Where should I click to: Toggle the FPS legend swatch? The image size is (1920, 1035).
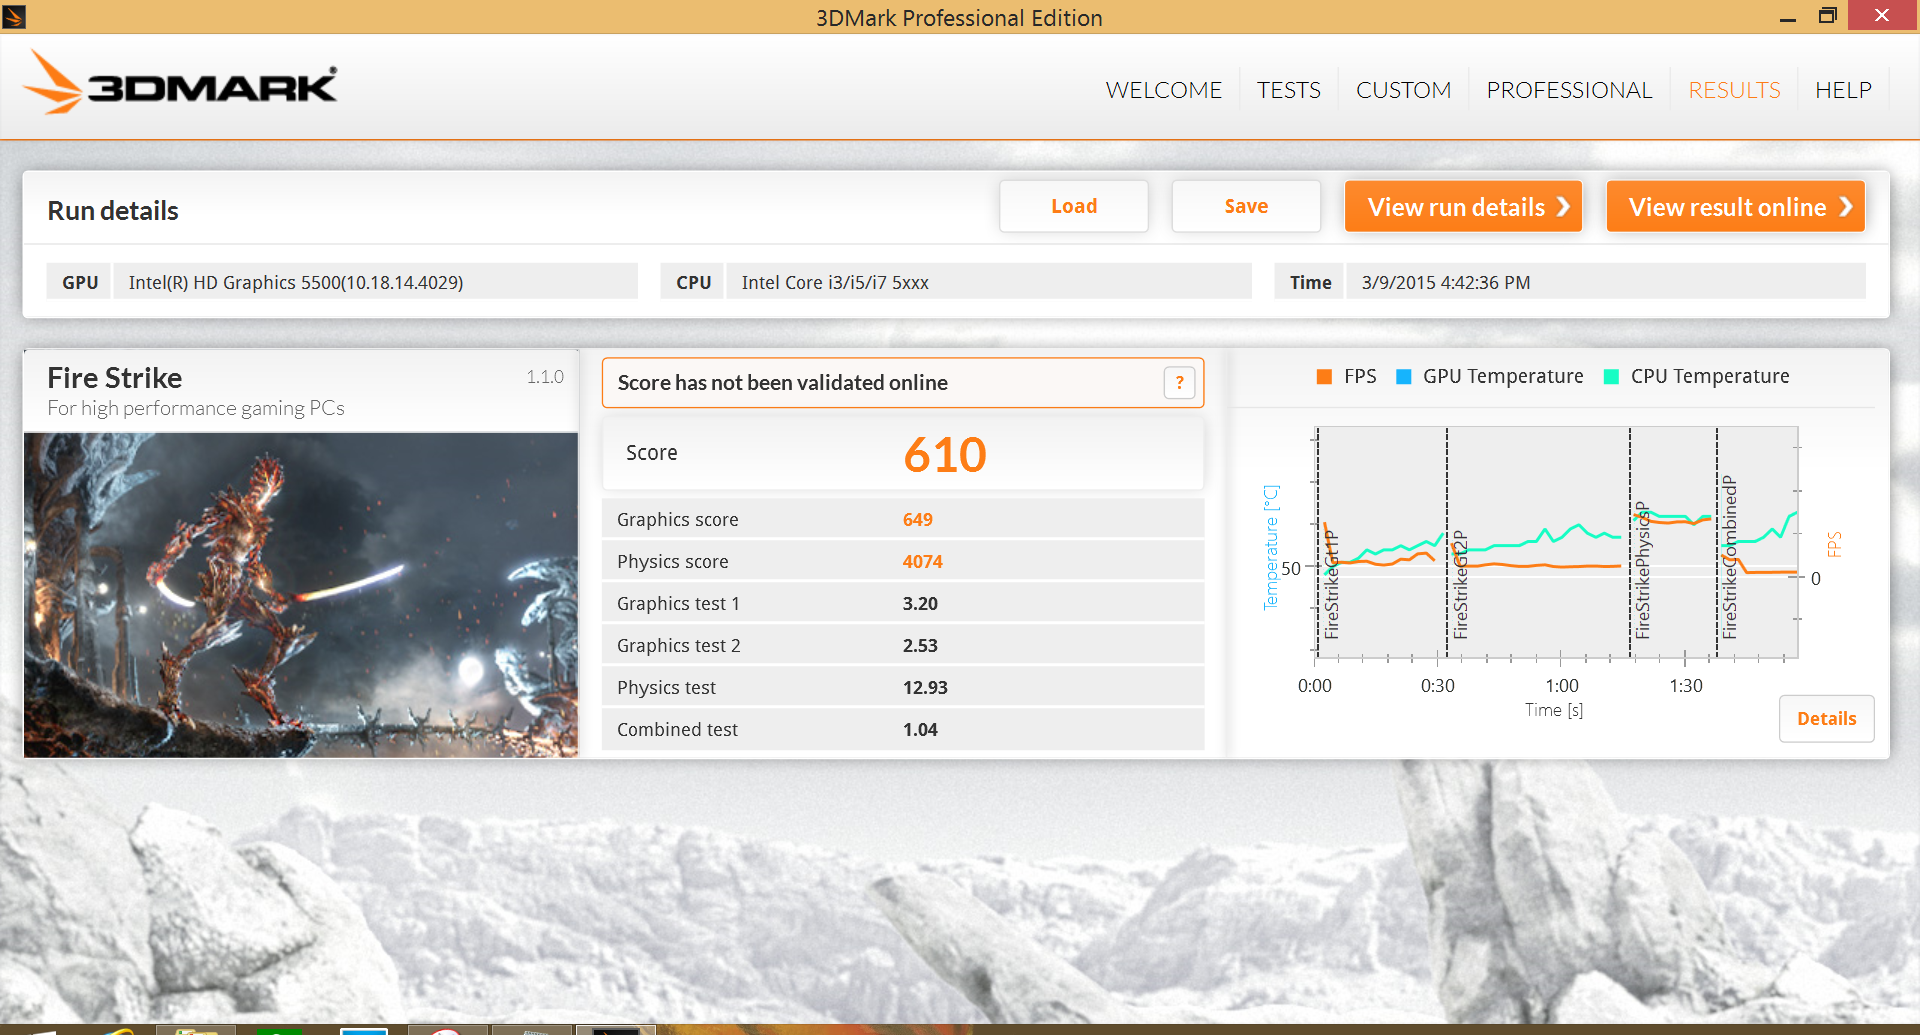pyautogui.click(x=1324, y=377)
